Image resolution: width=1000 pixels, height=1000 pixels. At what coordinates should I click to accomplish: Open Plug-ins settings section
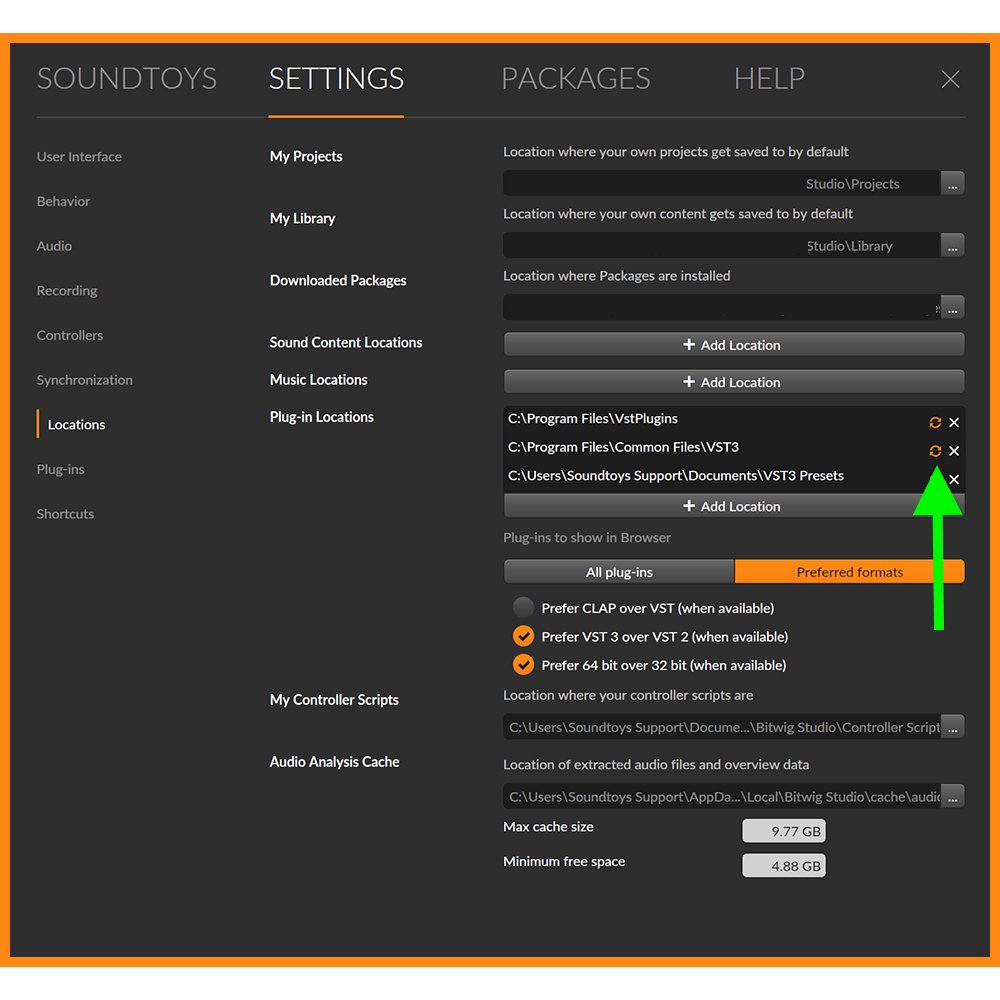[61, 469]
